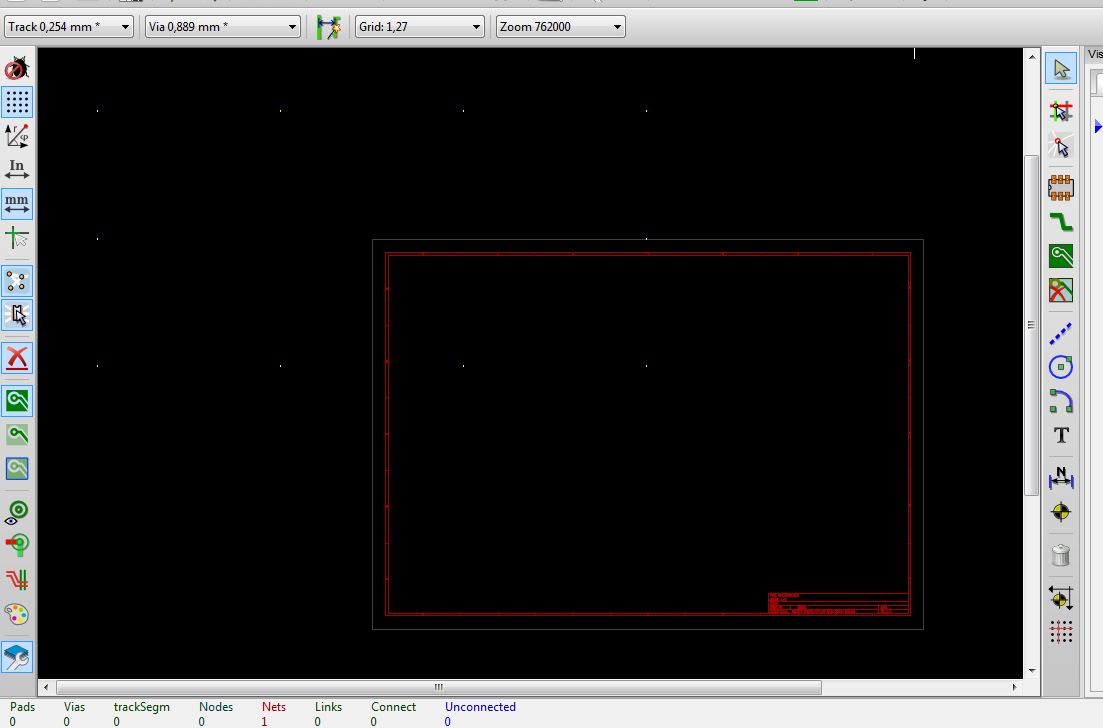Image resolution: width=1103 pixels, height=728 pixels.
Task: Select the Add tracks and vias tool
Action: tap(1061, 222)
